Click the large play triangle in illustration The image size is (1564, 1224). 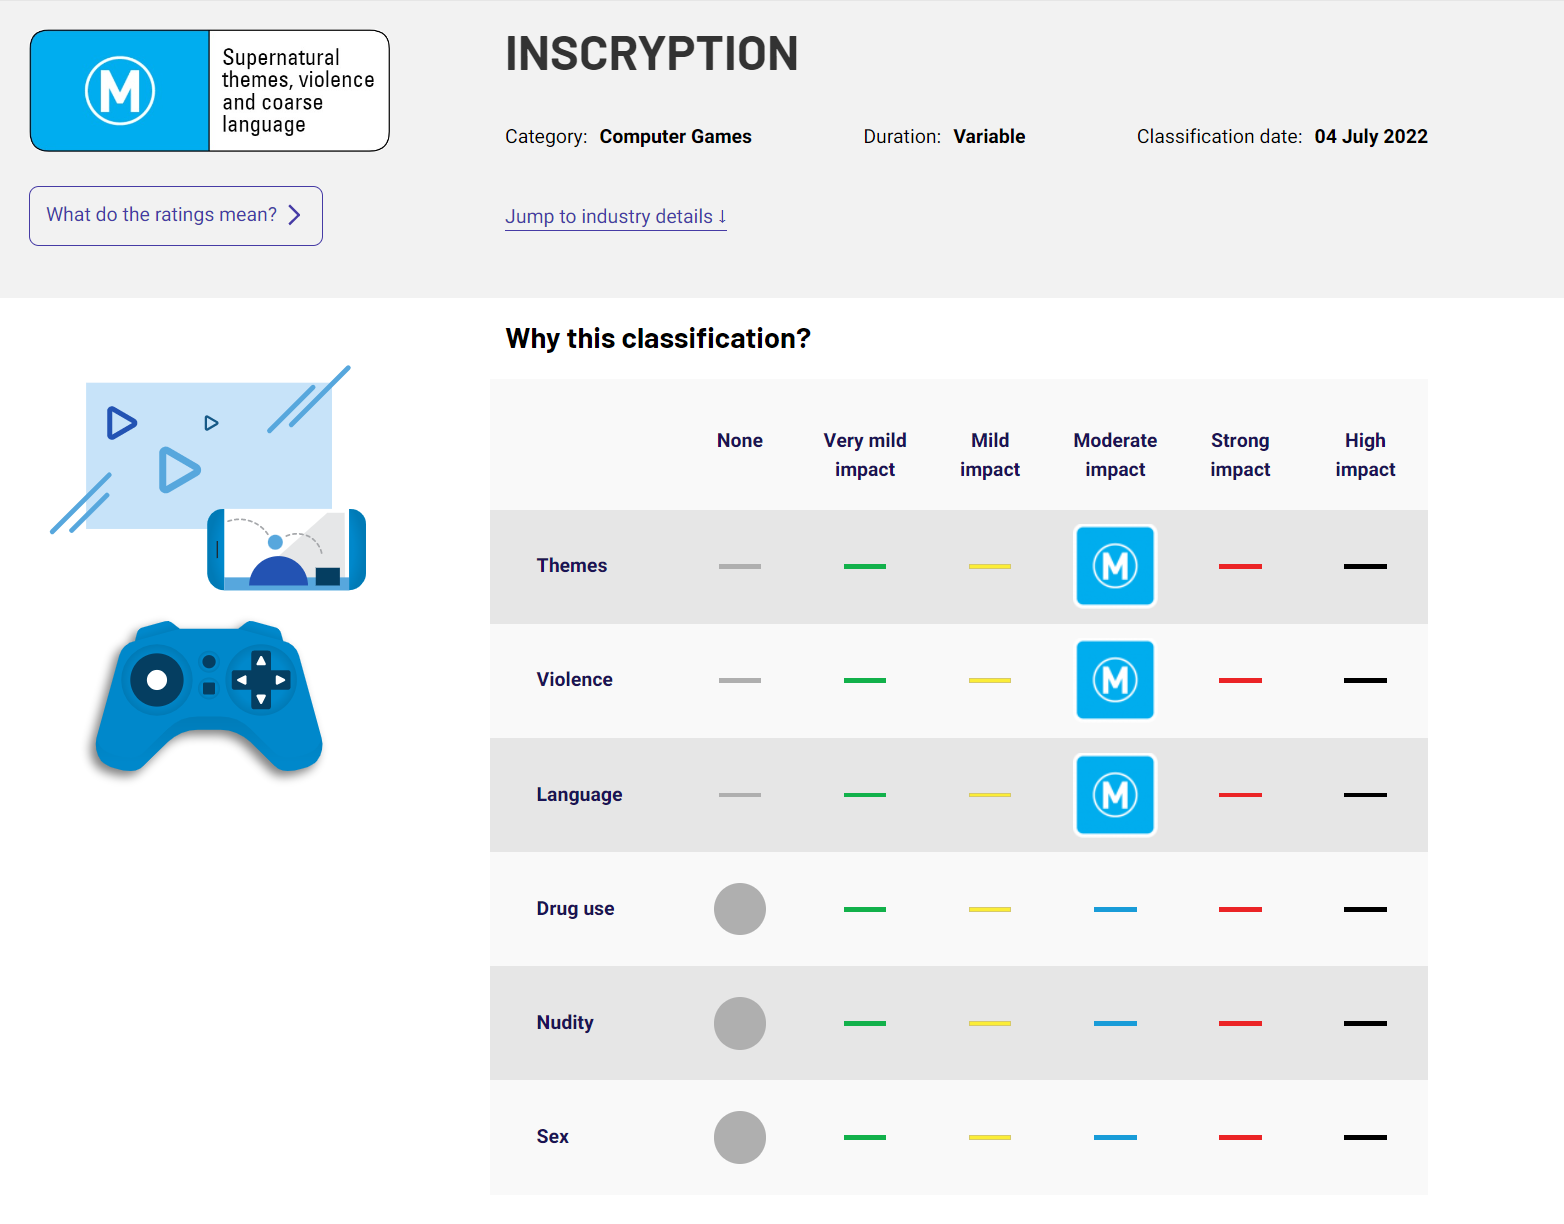(179, 470)
